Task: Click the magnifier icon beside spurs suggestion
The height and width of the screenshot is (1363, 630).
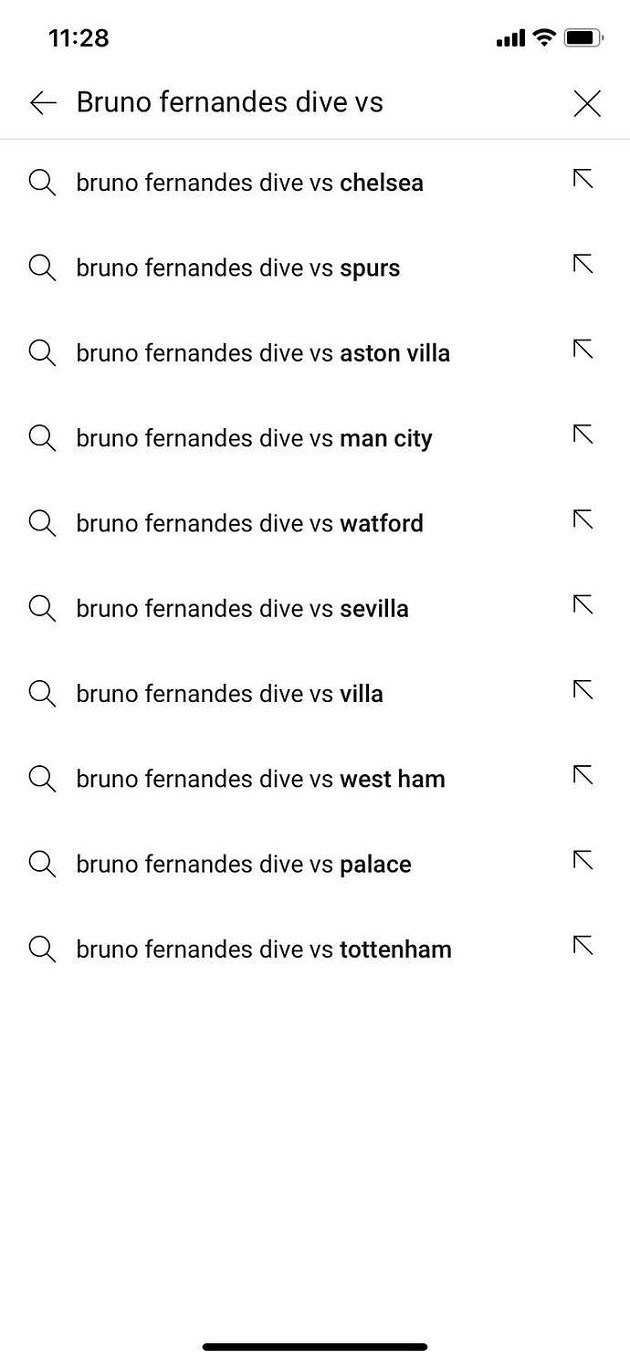Action: pyautogui.click(x=41, y=268)
